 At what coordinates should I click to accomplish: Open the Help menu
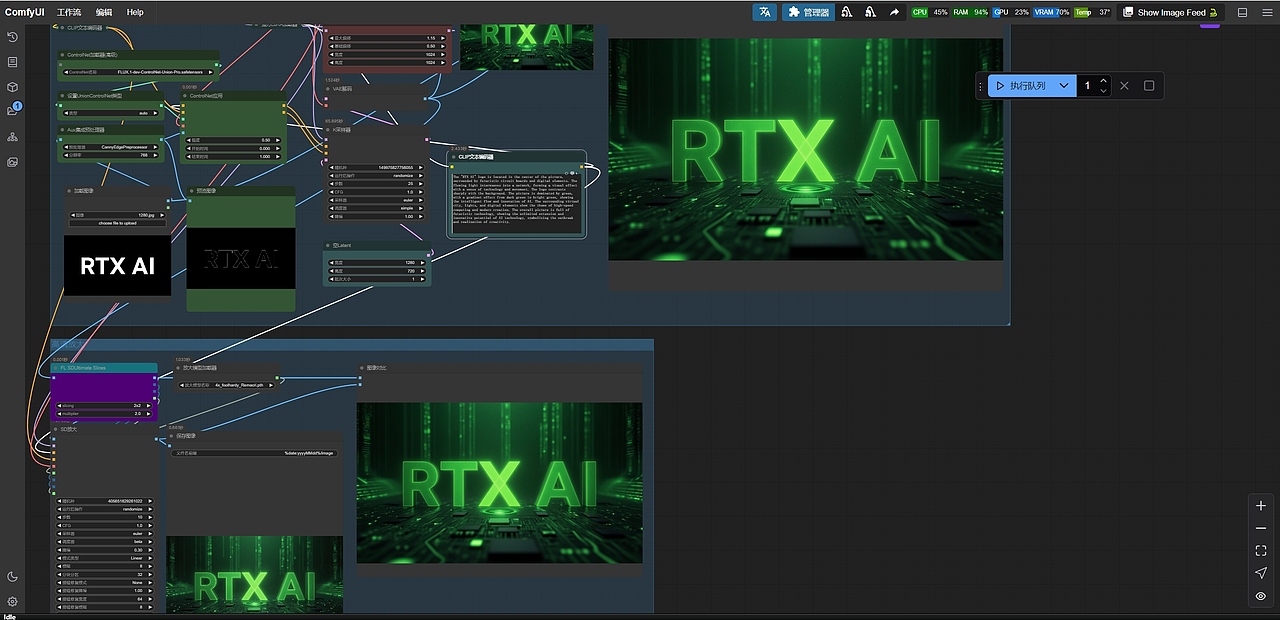pos(135,12)
